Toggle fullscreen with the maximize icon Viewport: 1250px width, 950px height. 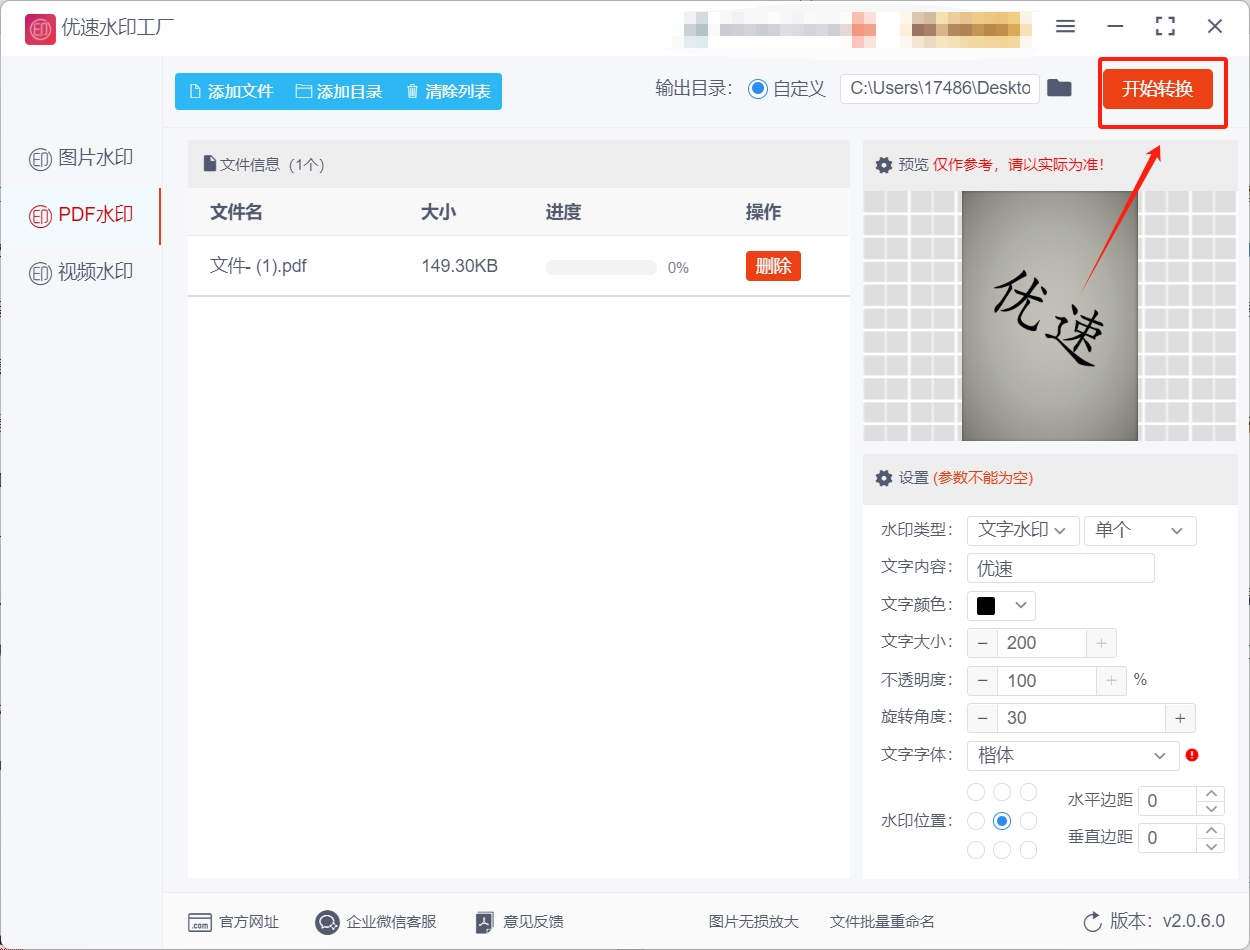click(1165, 27)
